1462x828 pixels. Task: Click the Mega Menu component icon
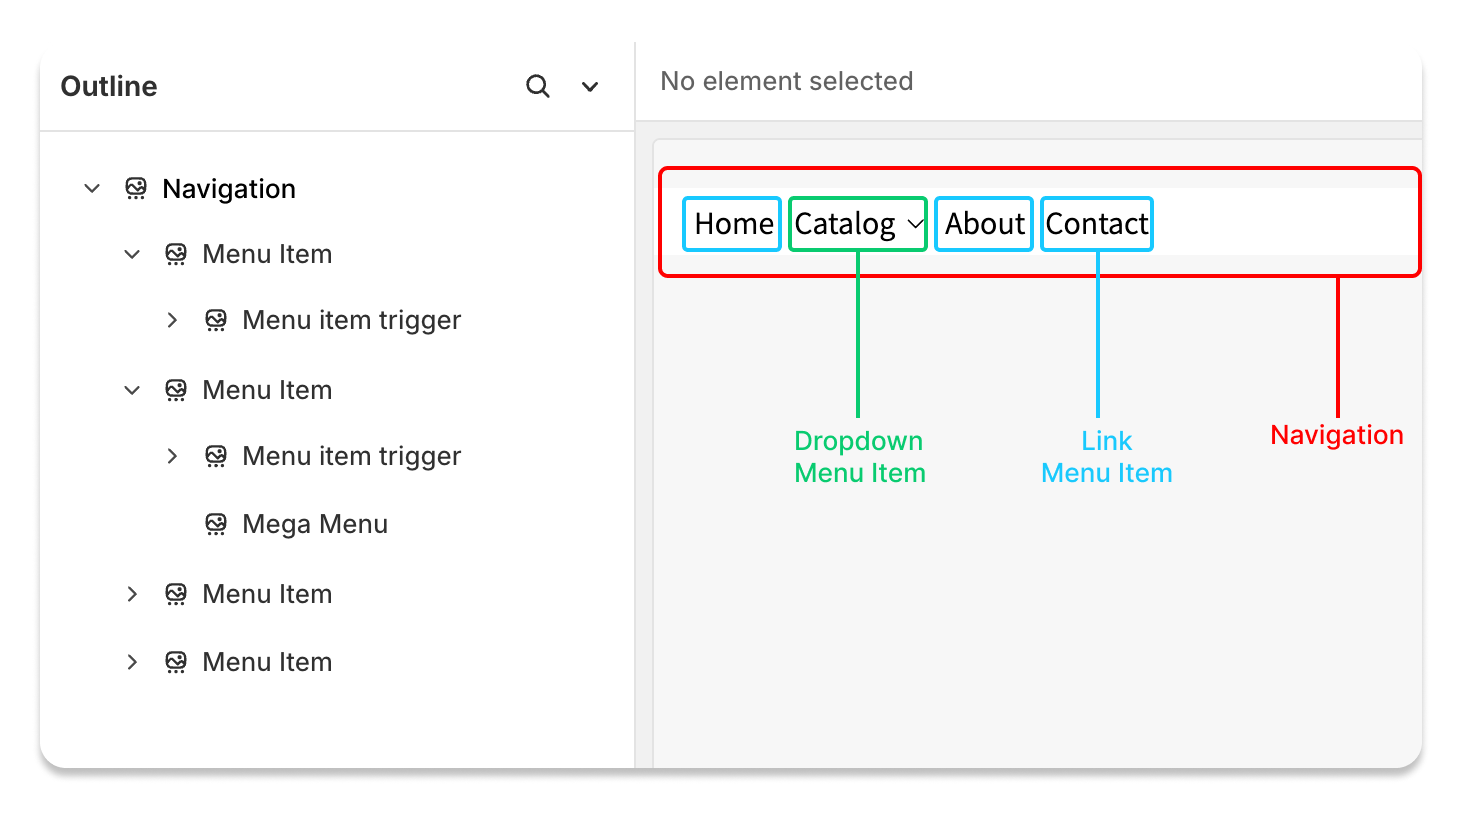point(216,524)
